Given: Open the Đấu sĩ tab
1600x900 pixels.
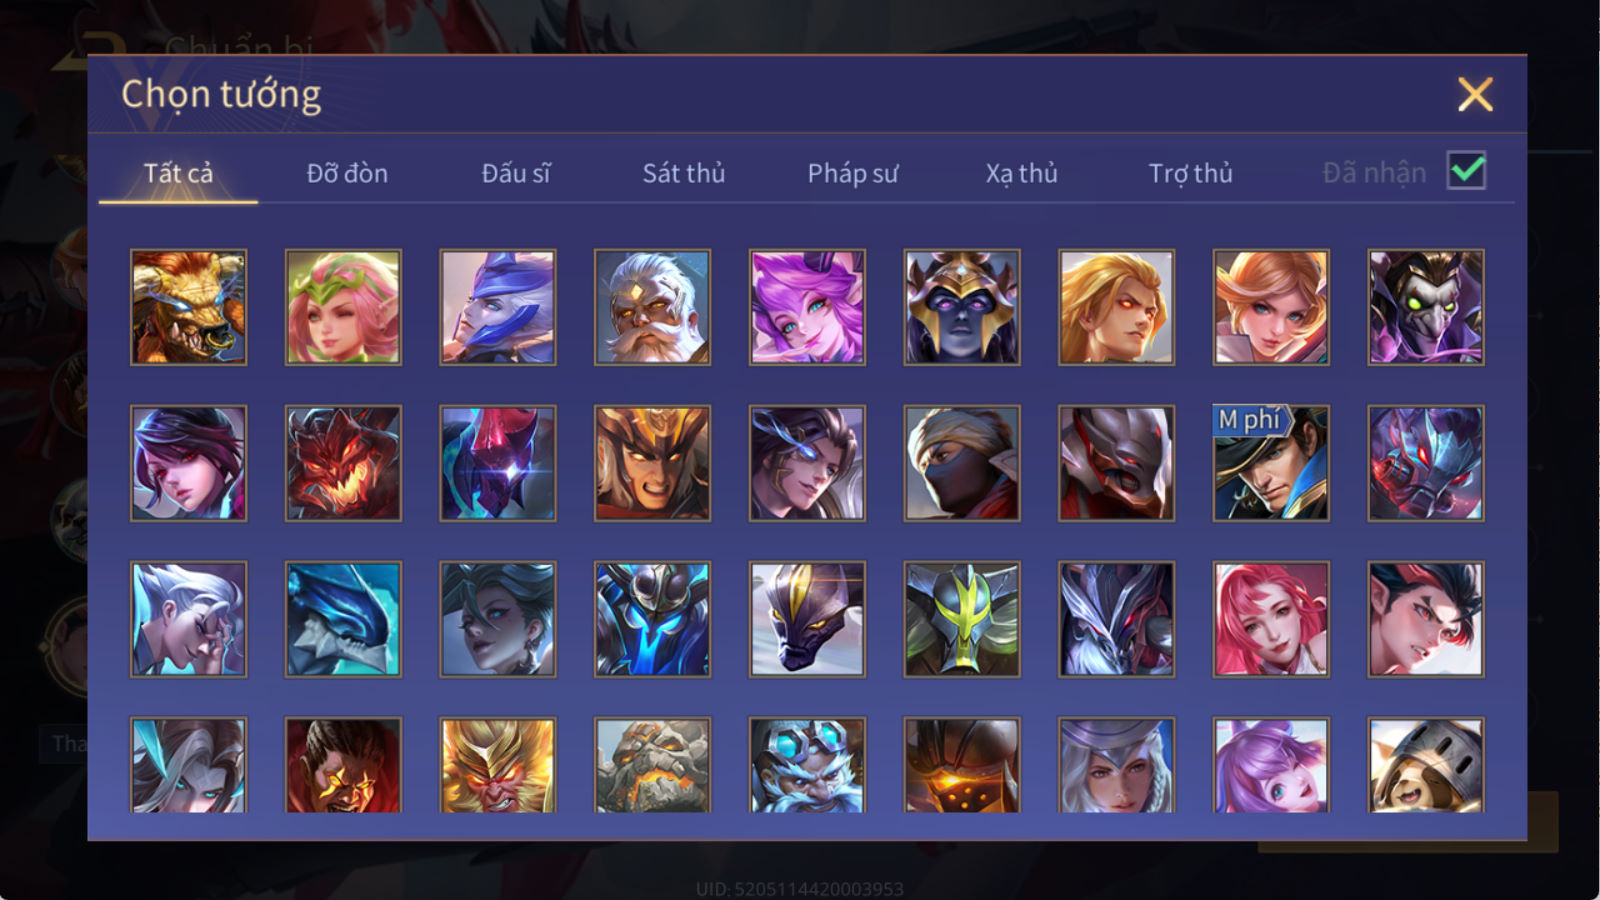Looking at the screenshot, I should point(516,173).
